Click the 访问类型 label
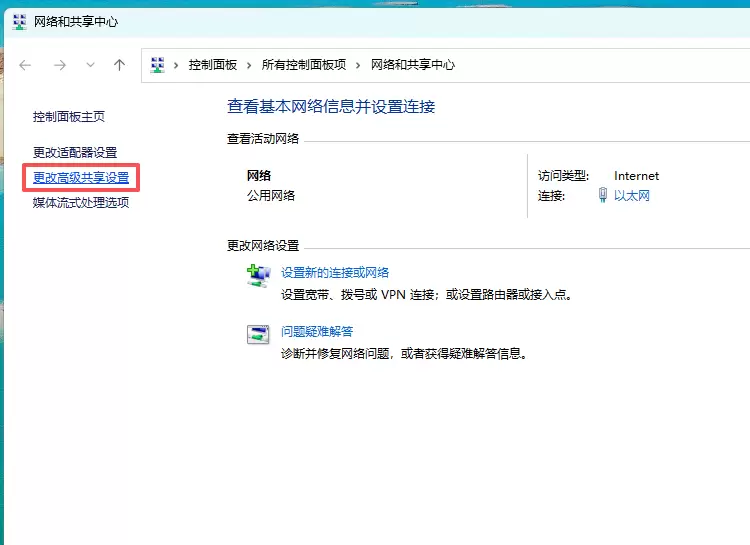The image size is (750, 545). point(563,176)
